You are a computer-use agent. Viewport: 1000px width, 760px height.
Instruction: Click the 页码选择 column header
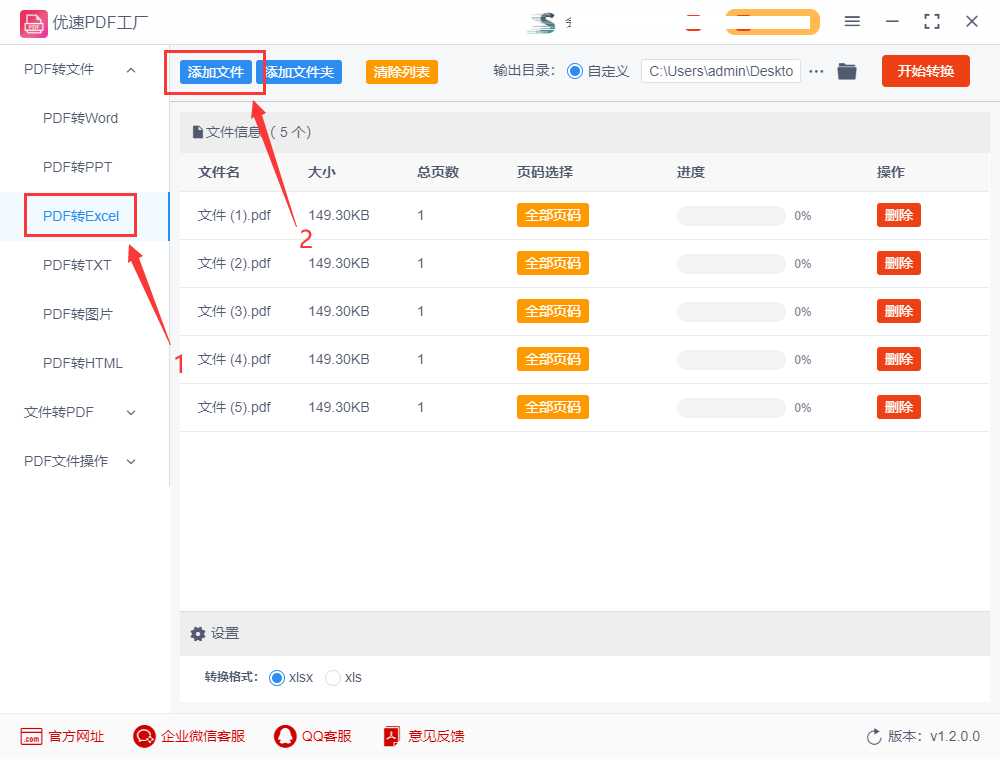545,172
